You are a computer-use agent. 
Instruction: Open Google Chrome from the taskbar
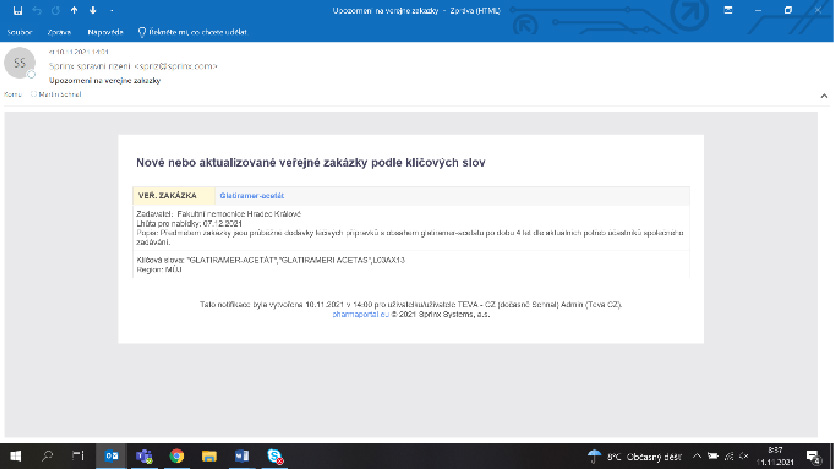coord(177,456)
